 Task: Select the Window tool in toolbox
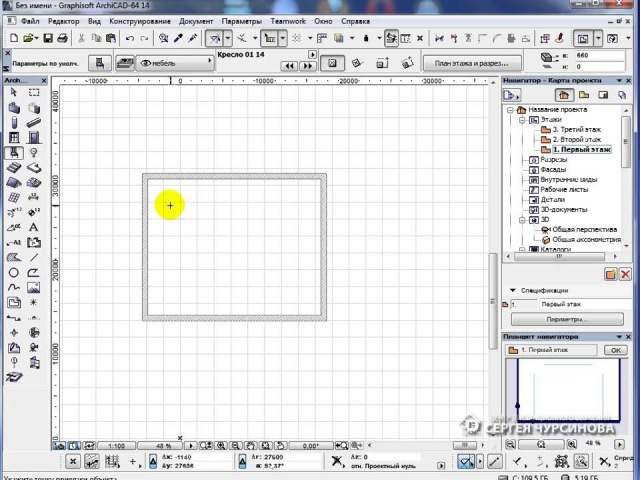[14, 138]
